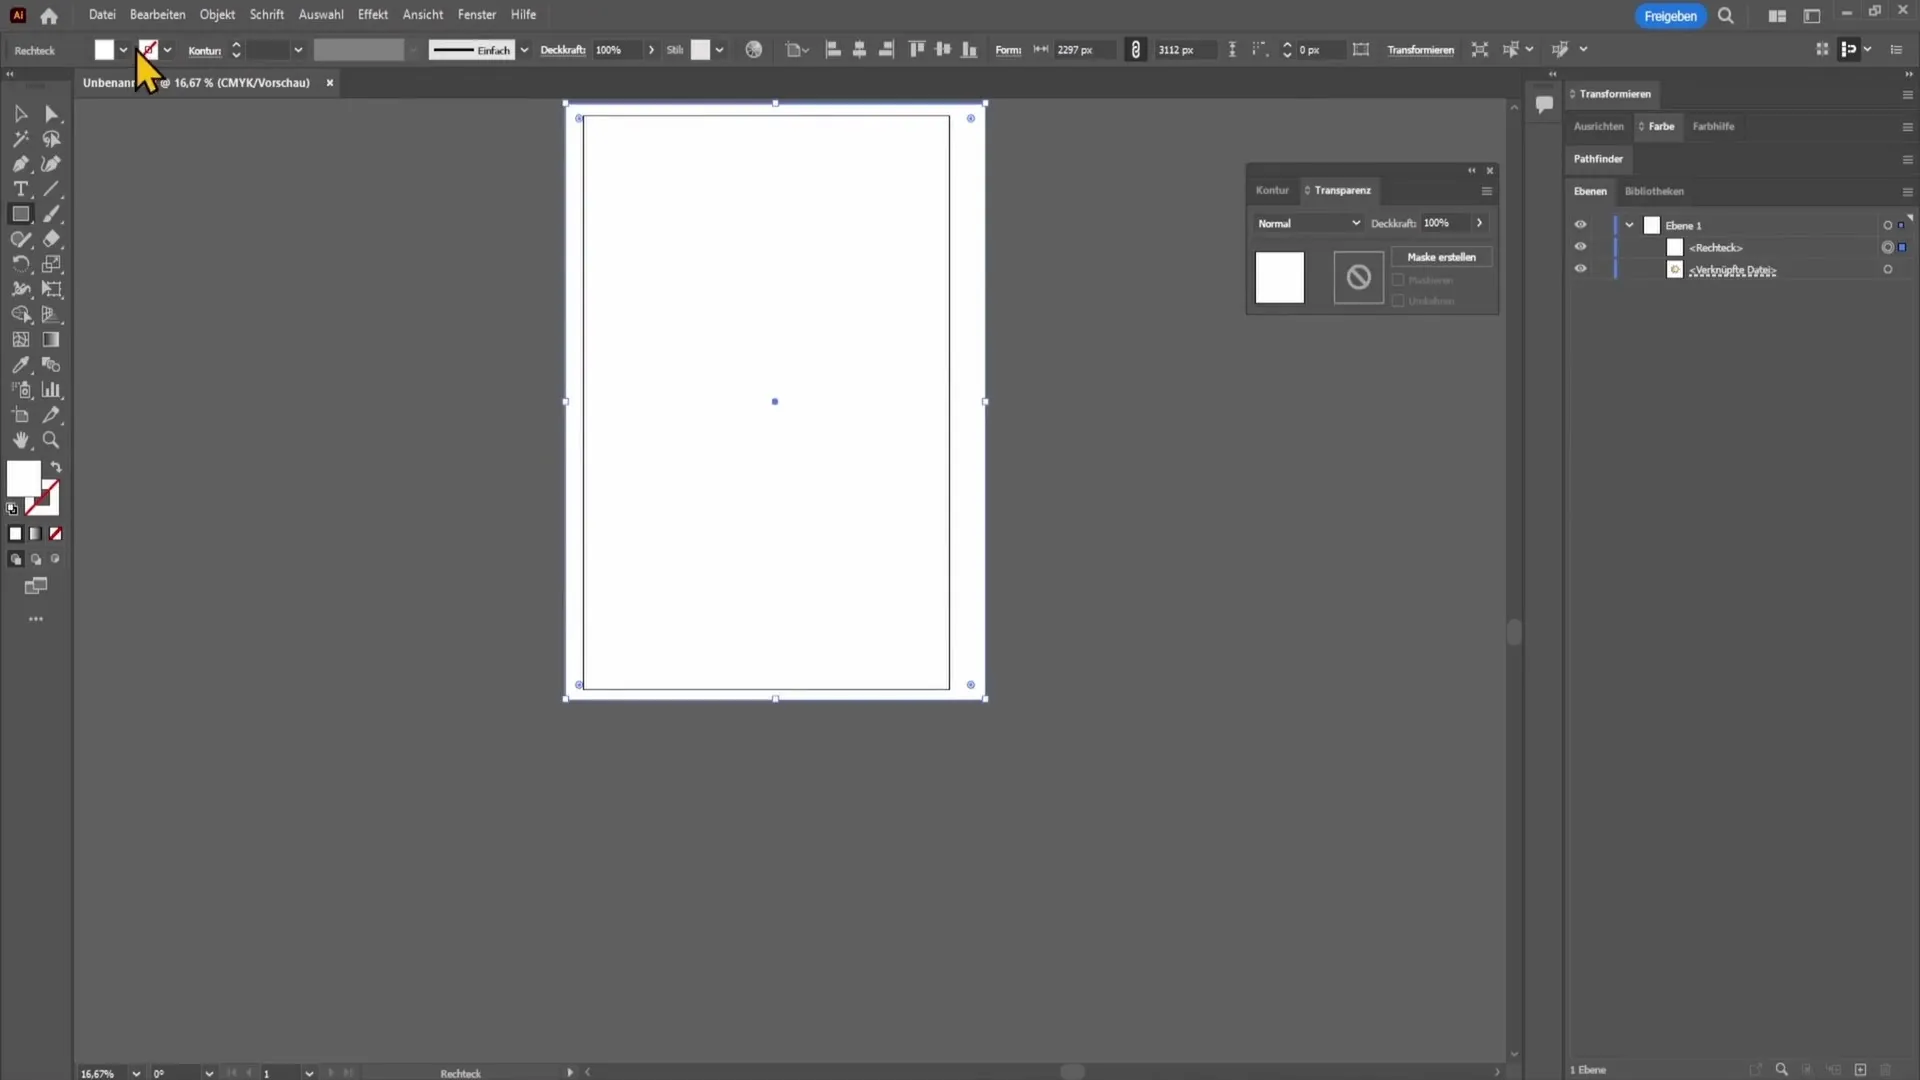Select the Blend tool
The width and height of the screenshot is (1920, 1080).
tap(52, 365)
